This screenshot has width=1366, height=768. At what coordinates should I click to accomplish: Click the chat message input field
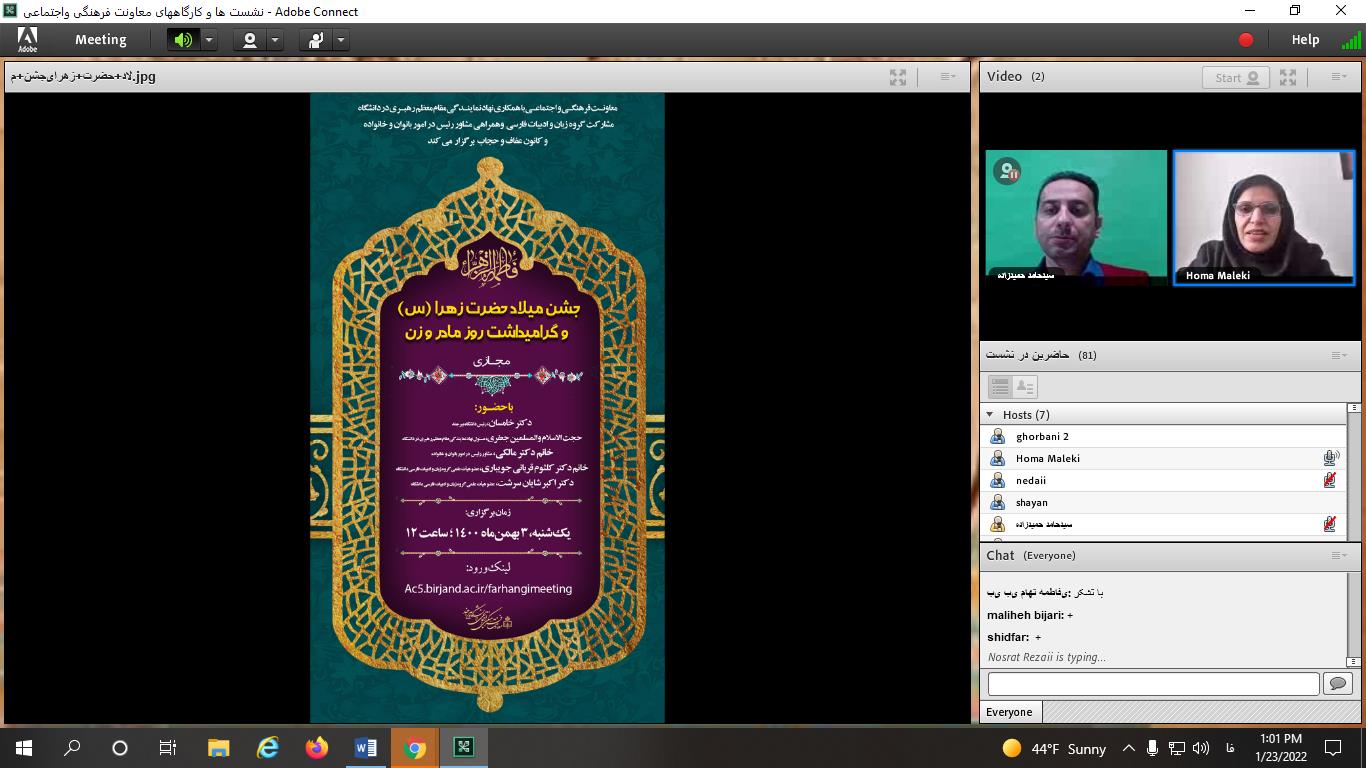coord(1153,683)
